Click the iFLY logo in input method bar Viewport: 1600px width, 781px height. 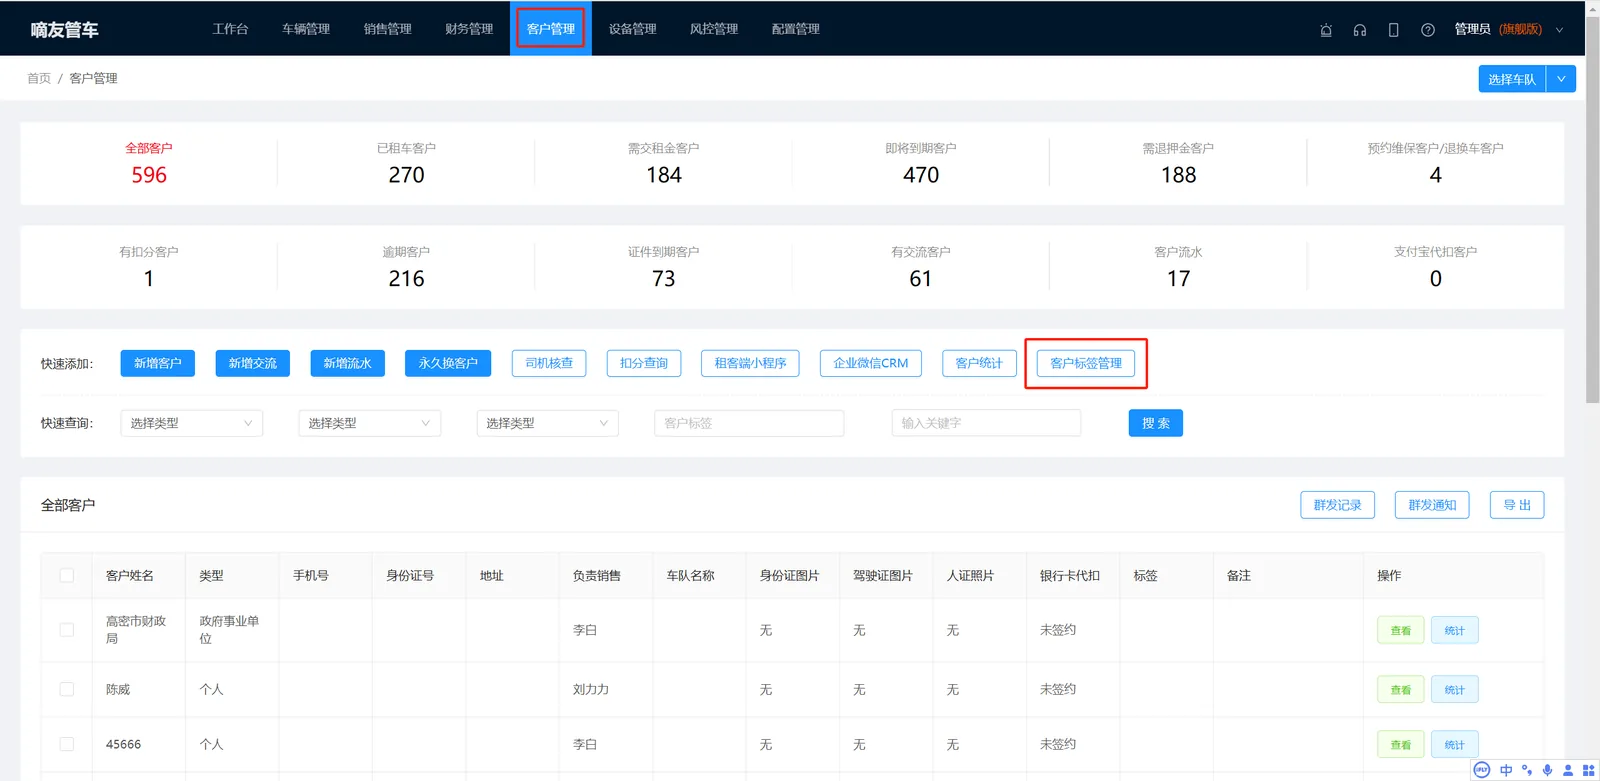[1482, 770]
